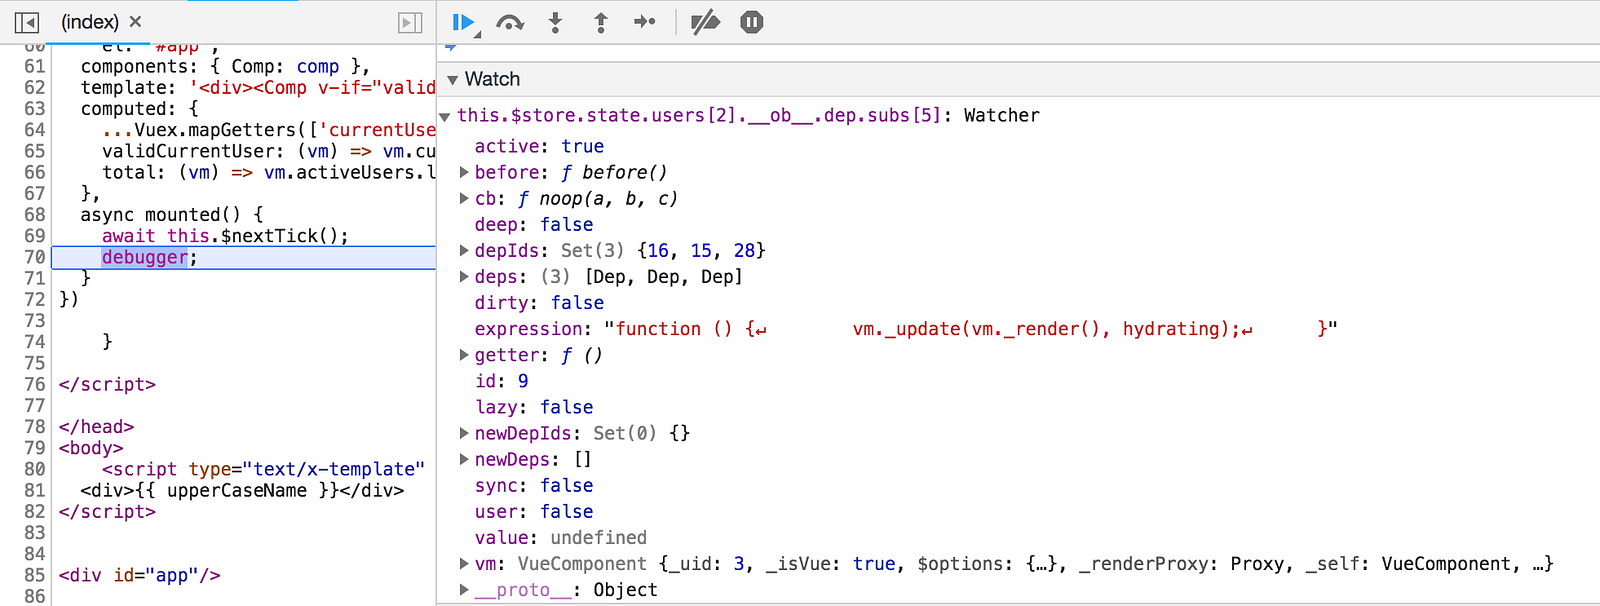Select the expression property string
The height and width of the screenshot is (606, 1600).
pos(905,328)
